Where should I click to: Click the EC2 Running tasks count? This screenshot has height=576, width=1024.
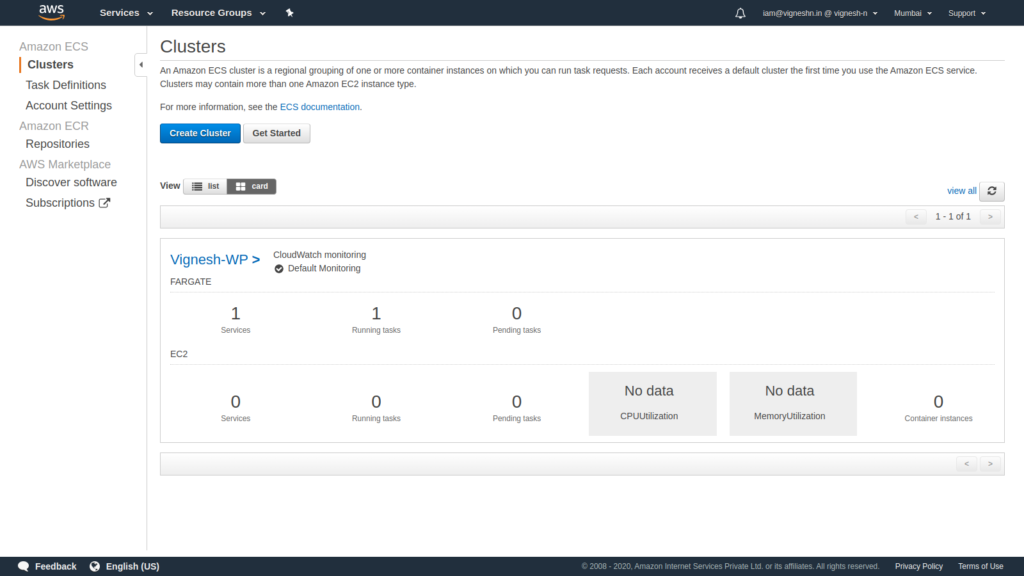point(376,402)
